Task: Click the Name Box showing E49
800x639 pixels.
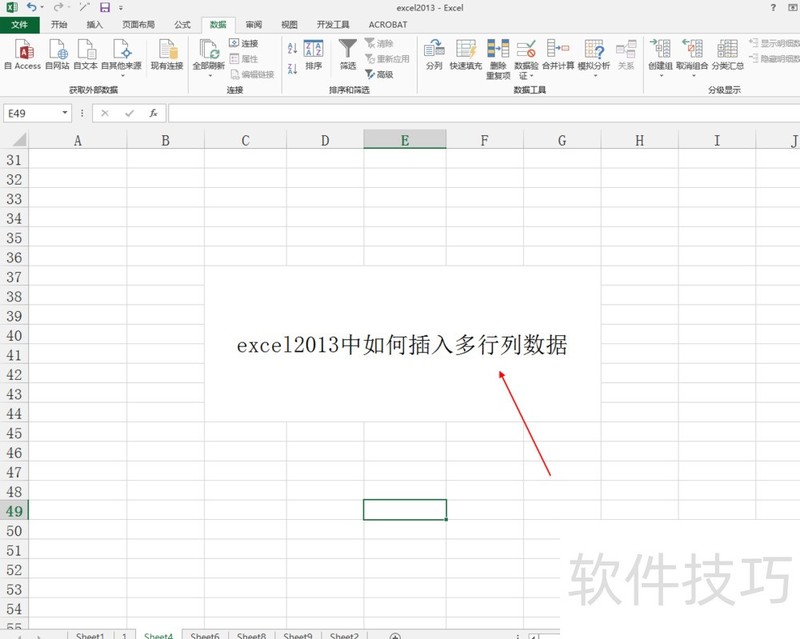Action: coord(32,113)
